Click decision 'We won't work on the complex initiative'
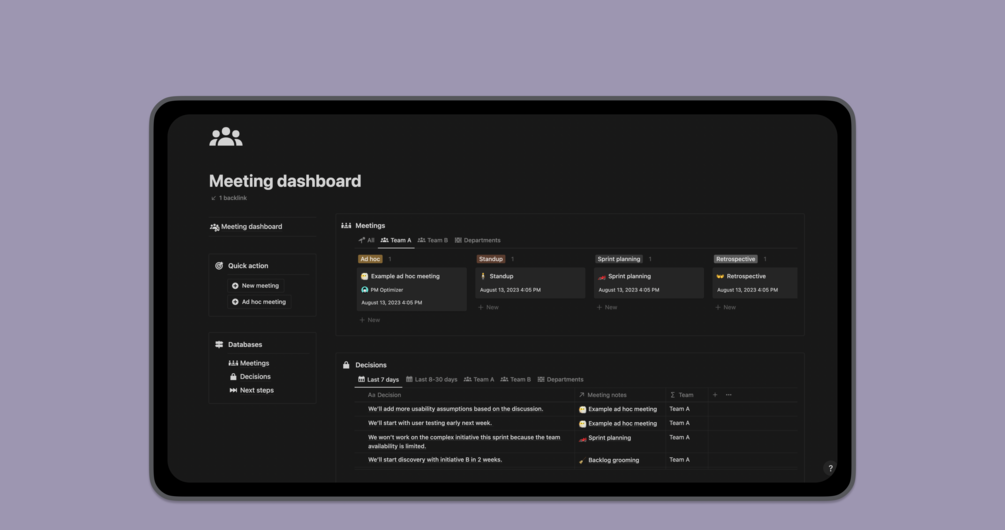Viewport: 1005px width, 530px height. (x=464, y=442)
